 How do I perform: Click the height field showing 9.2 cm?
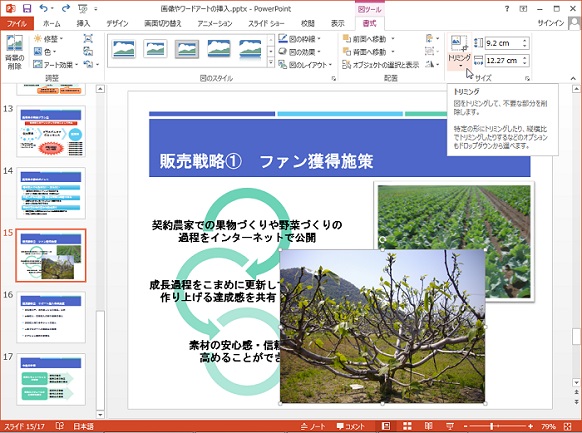click(x=503, y=43)
